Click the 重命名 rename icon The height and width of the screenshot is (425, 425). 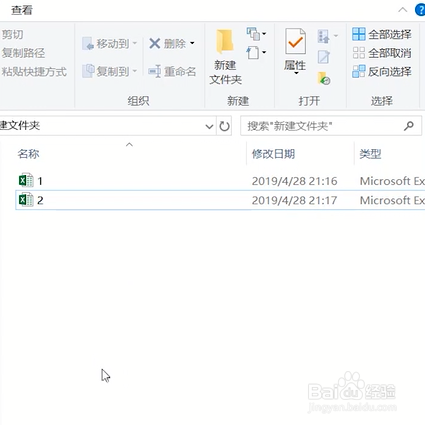[x=155, y=71]
